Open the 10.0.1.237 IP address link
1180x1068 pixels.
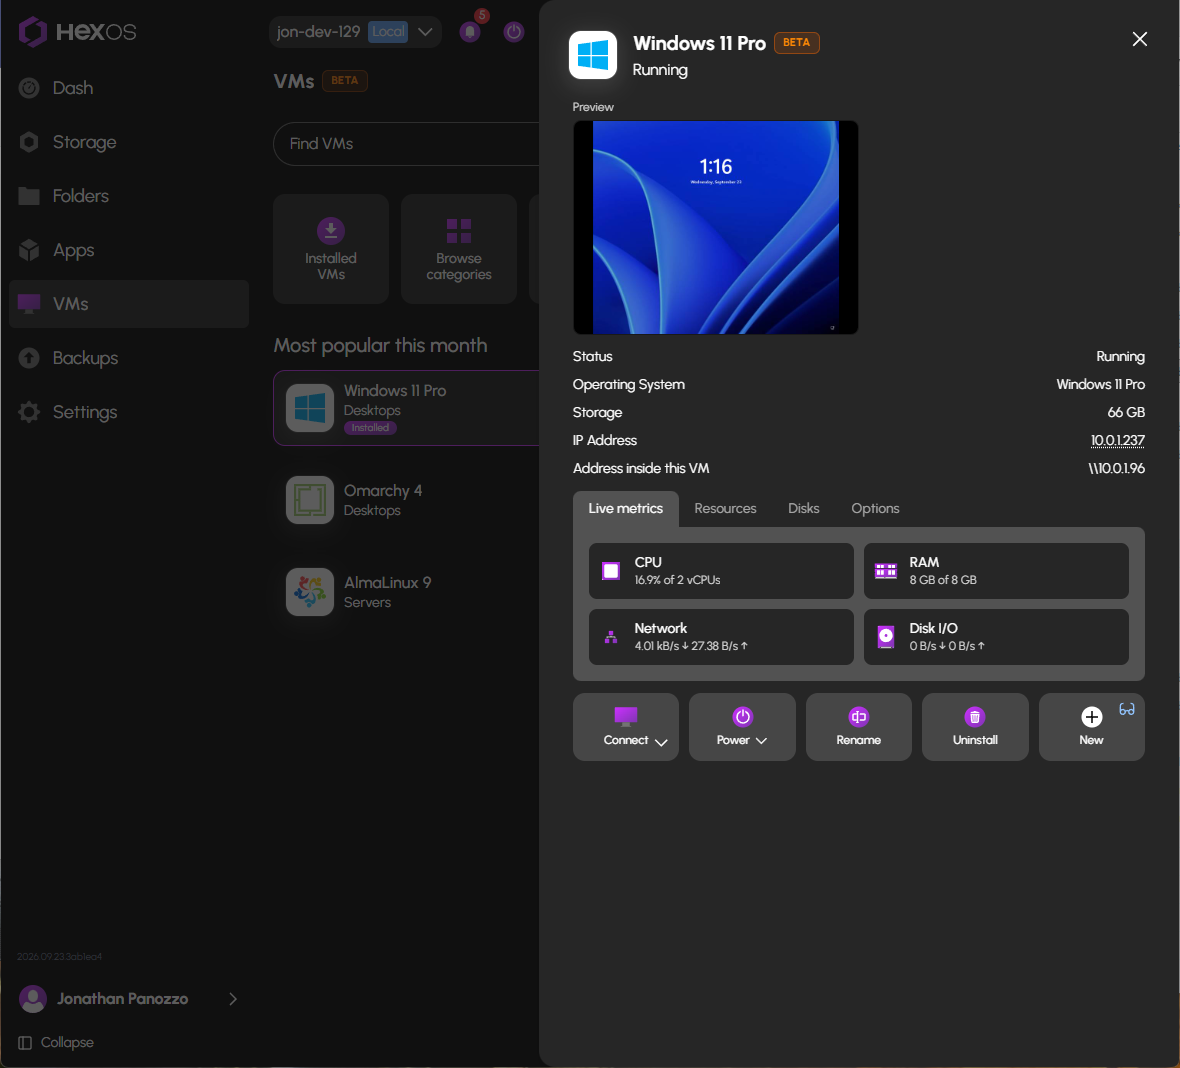[1118, 440]
